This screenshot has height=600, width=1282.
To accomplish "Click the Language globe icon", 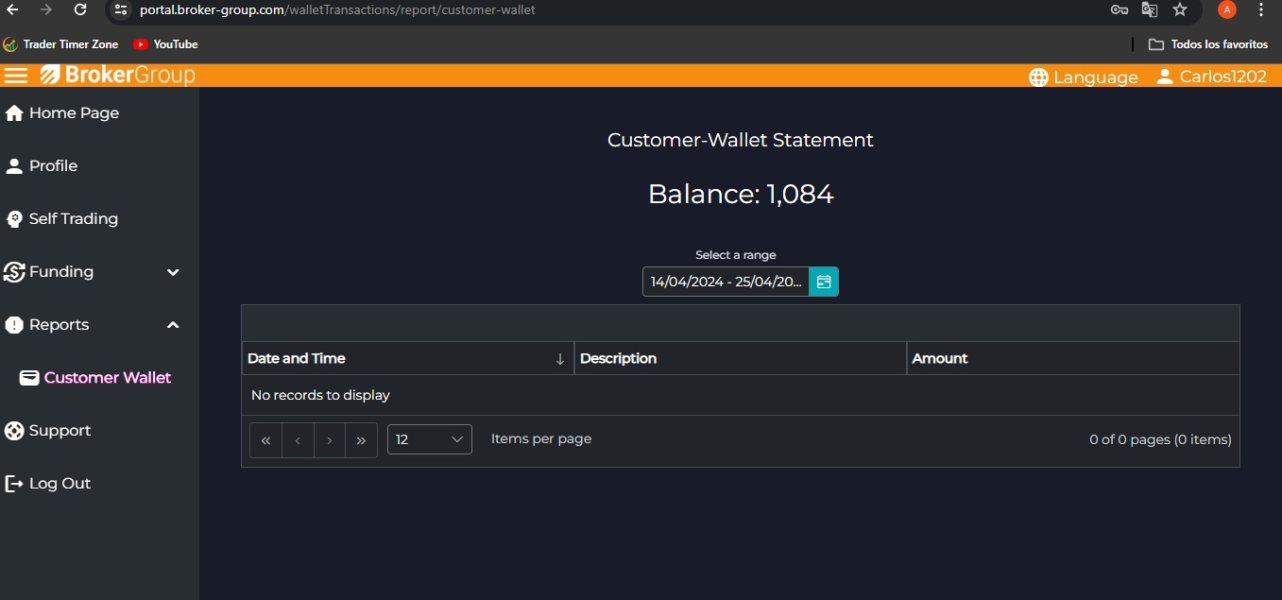I will click(x=1039, y=77).
